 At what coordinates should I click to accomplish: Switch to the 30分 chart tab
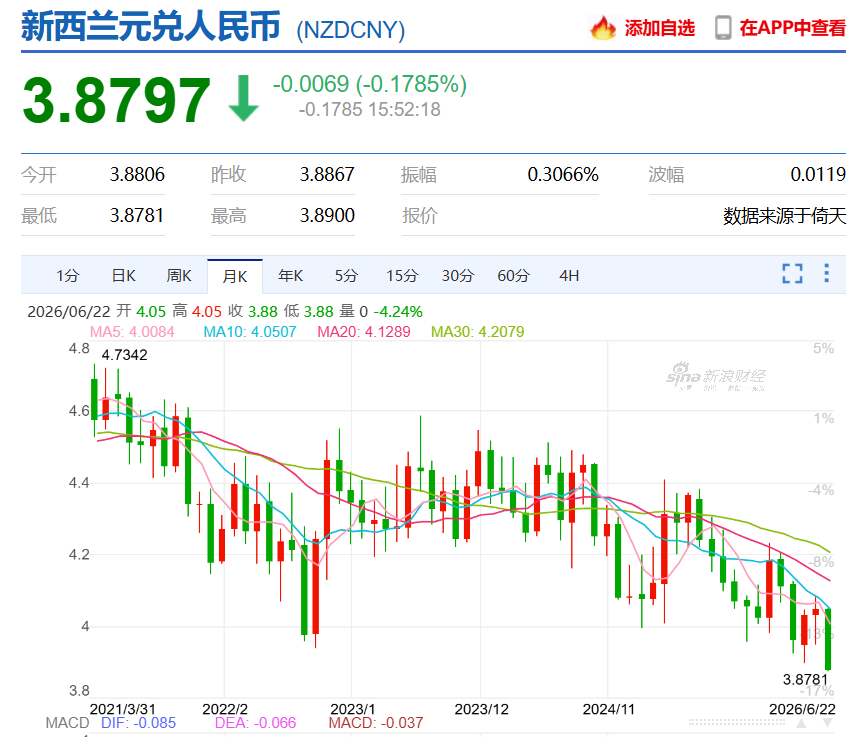[457, 276]
